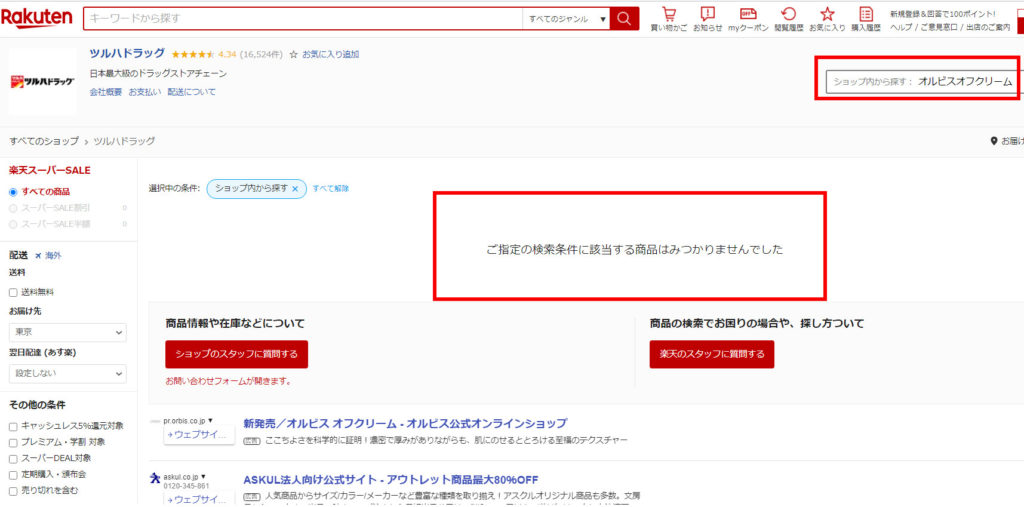
Task: Click the red magnifier search button
Action: [x=624, y=19]
